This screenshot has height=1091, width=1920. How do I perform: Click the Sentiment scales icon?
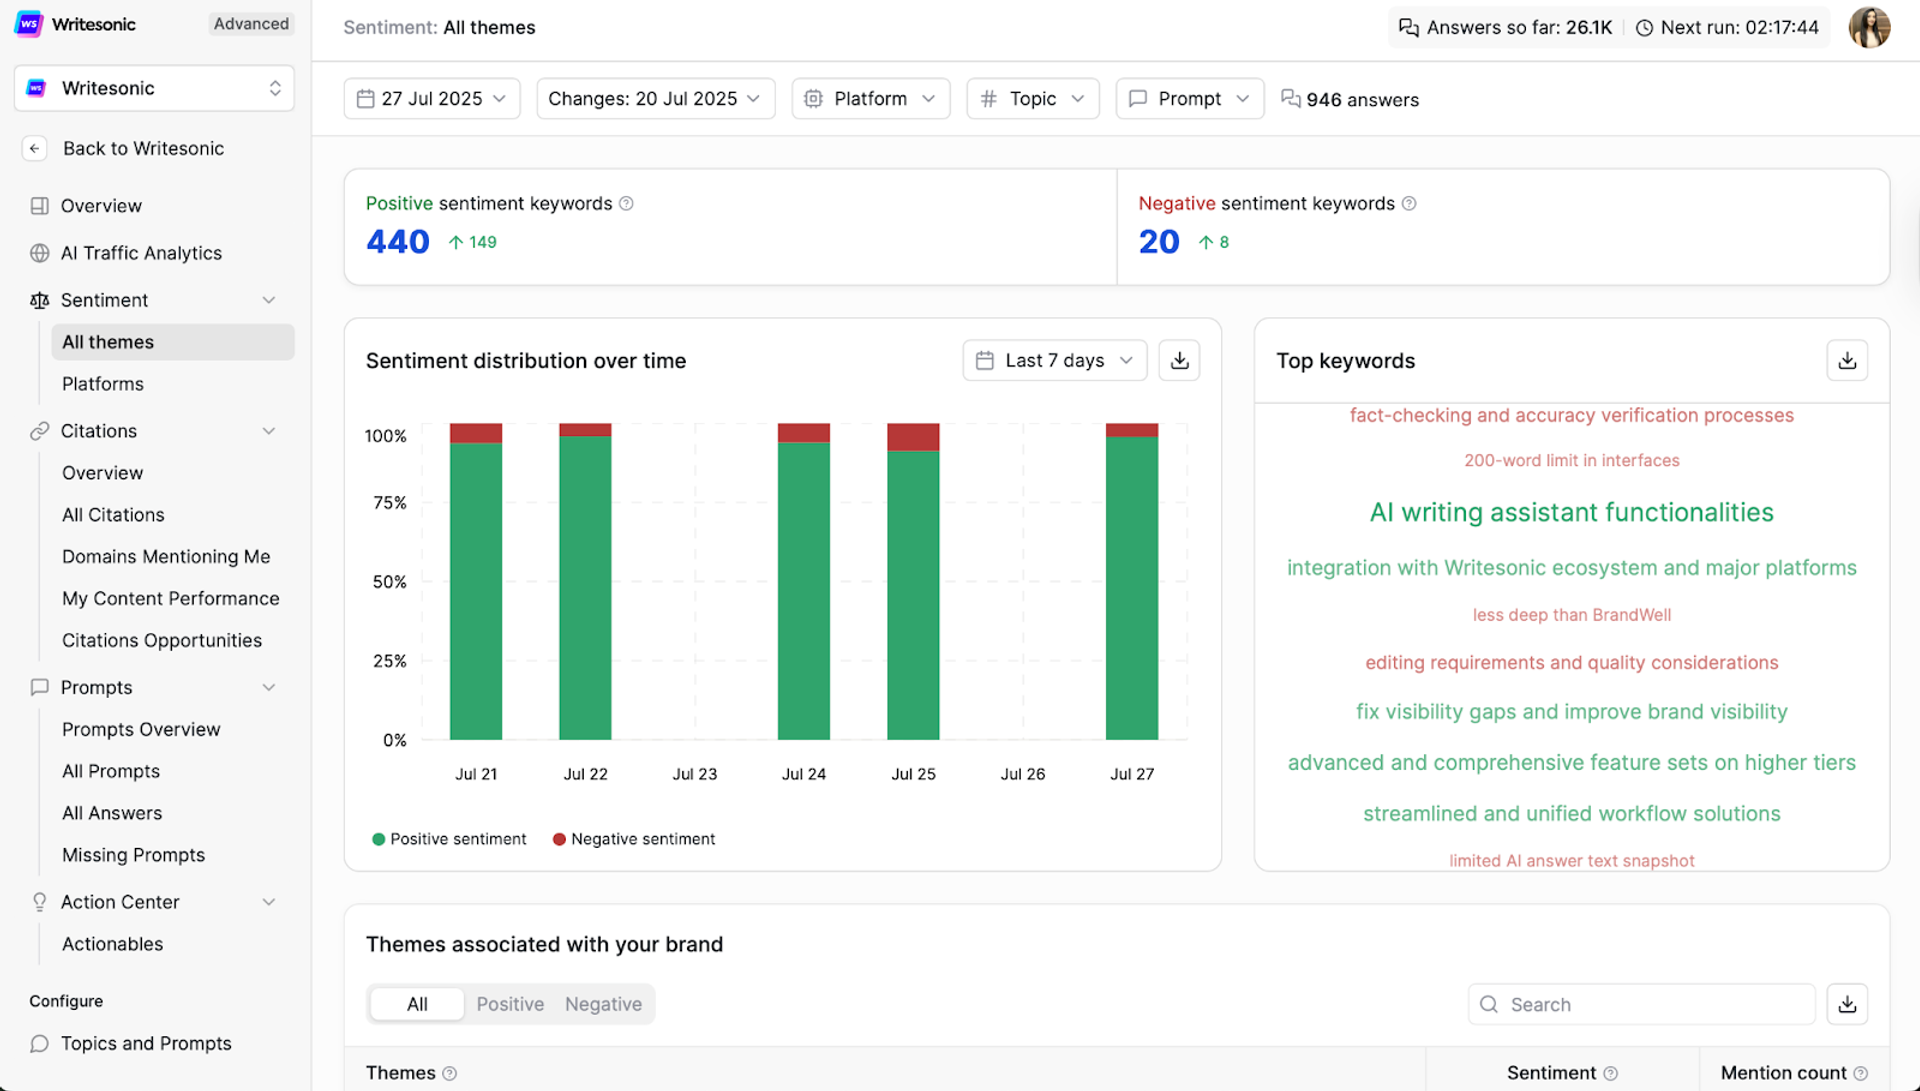[39, 300]
